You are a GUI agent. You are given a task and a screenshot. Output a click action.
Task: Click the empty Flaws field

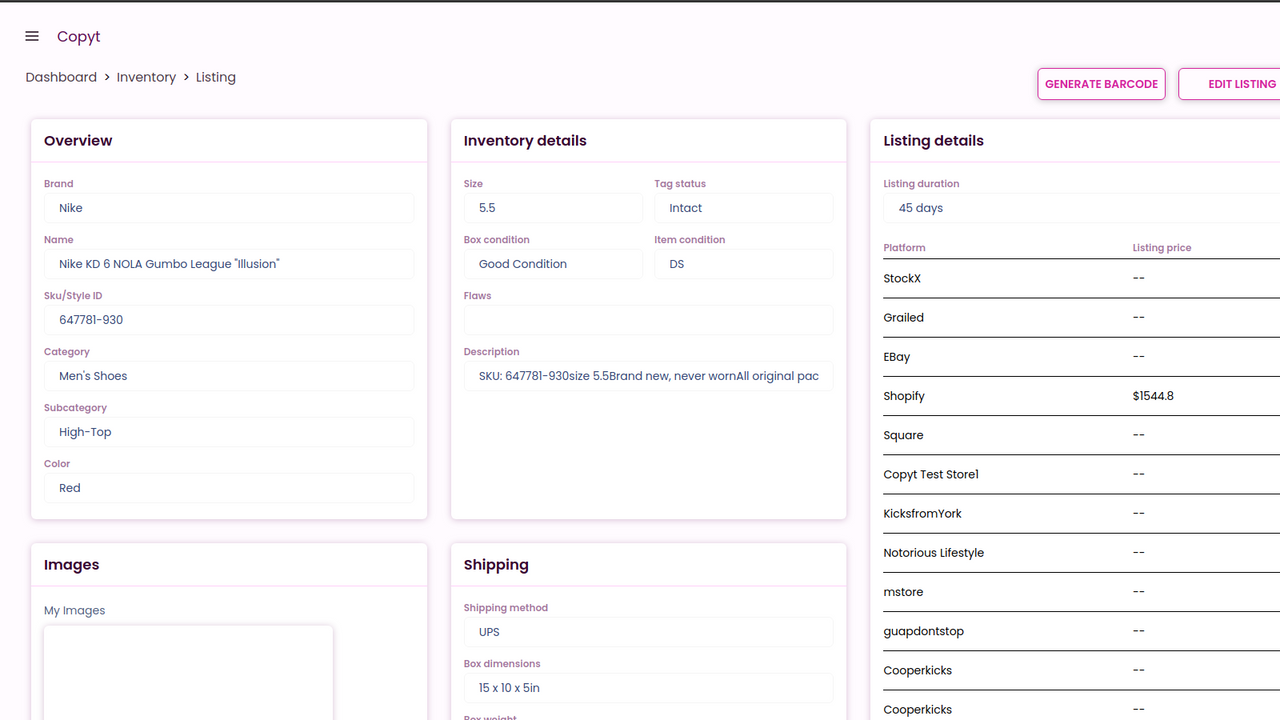coord(648,320)
